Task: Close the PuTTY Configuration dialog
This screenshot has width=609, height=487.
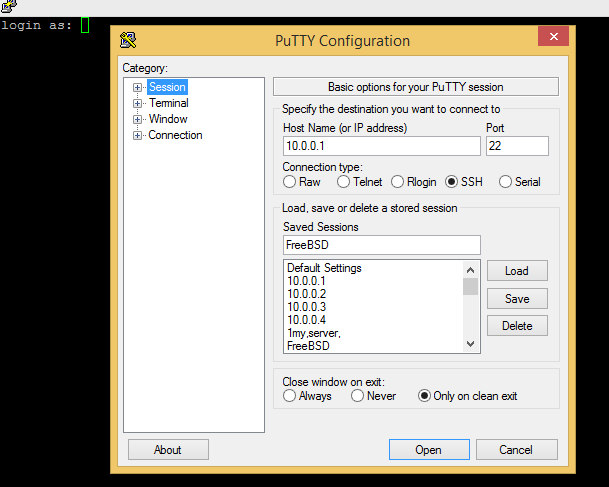Action: pyautogui.click(x=553, y=36)
